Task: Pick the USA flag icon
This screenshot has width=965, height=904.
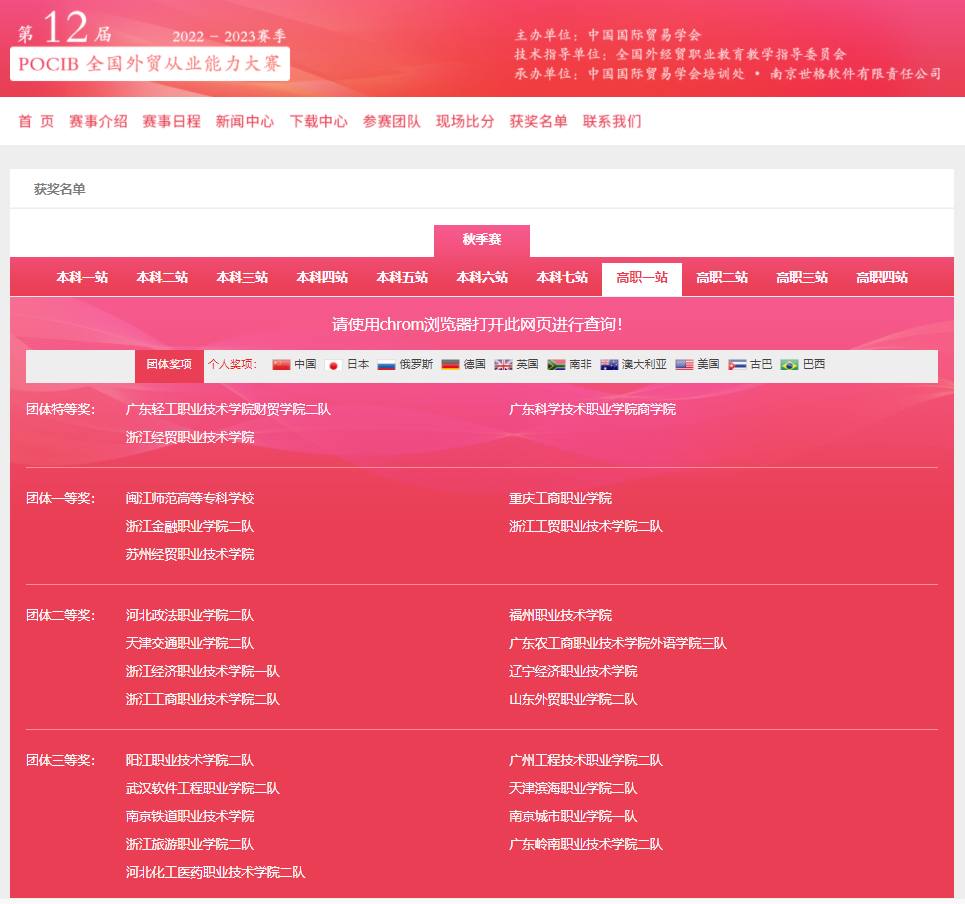Action: 684,365
